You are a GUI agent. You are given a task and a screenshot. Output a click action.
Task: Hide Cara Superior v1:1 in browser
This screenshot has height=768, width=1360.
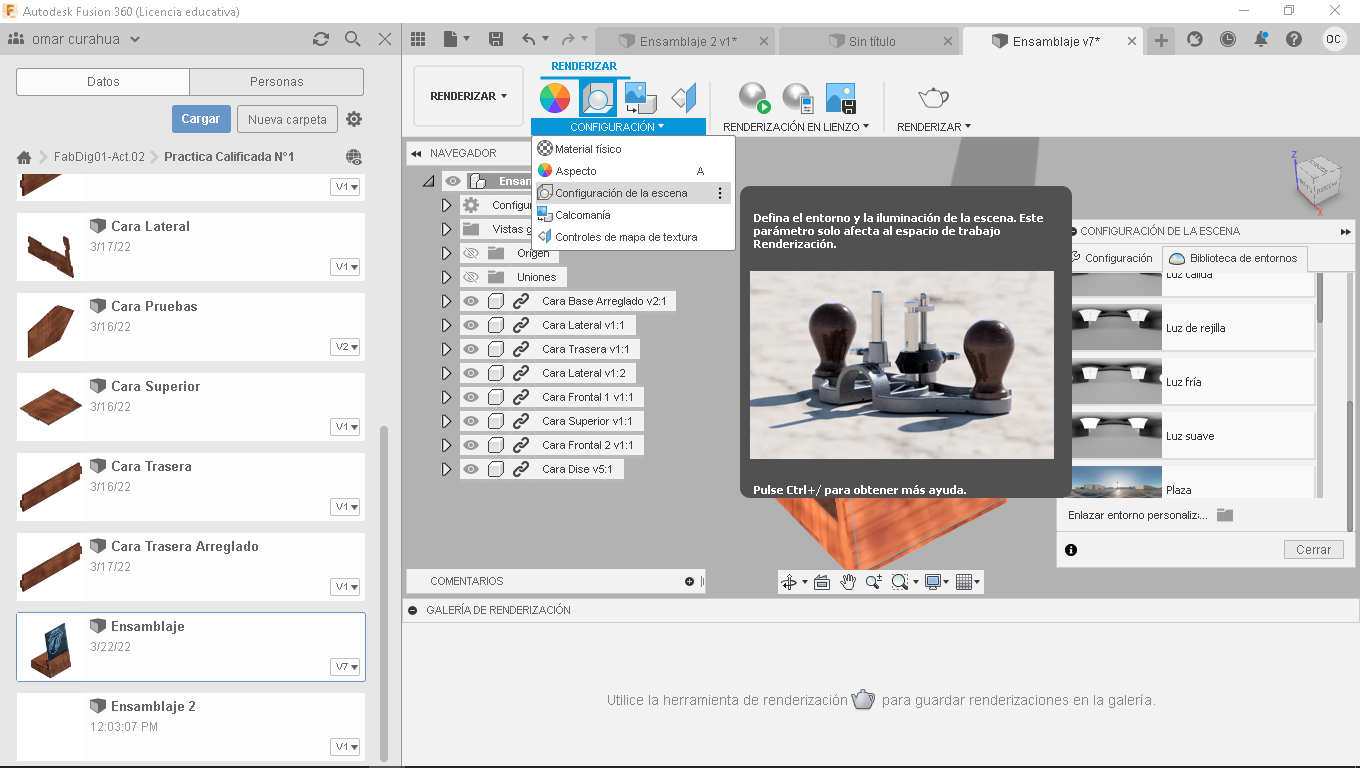[x=471, y=421]
